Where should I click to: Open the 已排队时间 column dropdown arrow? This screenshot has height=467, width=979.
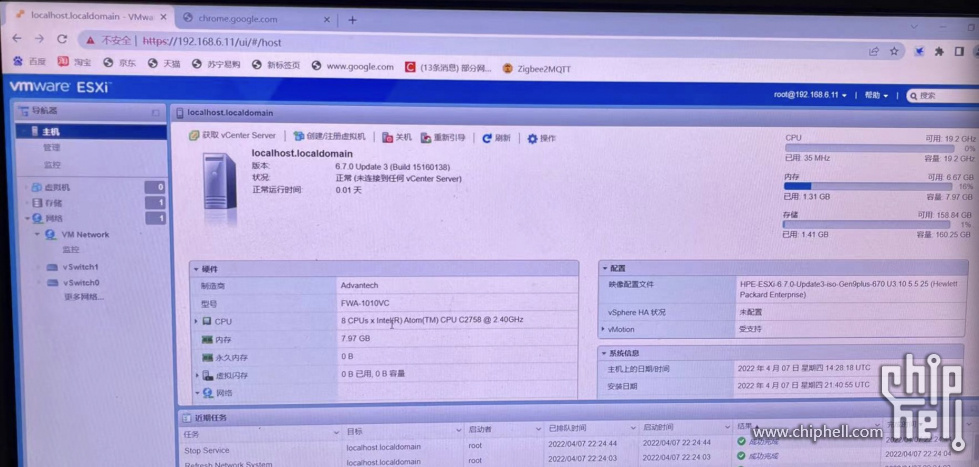click(x=633, y=429)
